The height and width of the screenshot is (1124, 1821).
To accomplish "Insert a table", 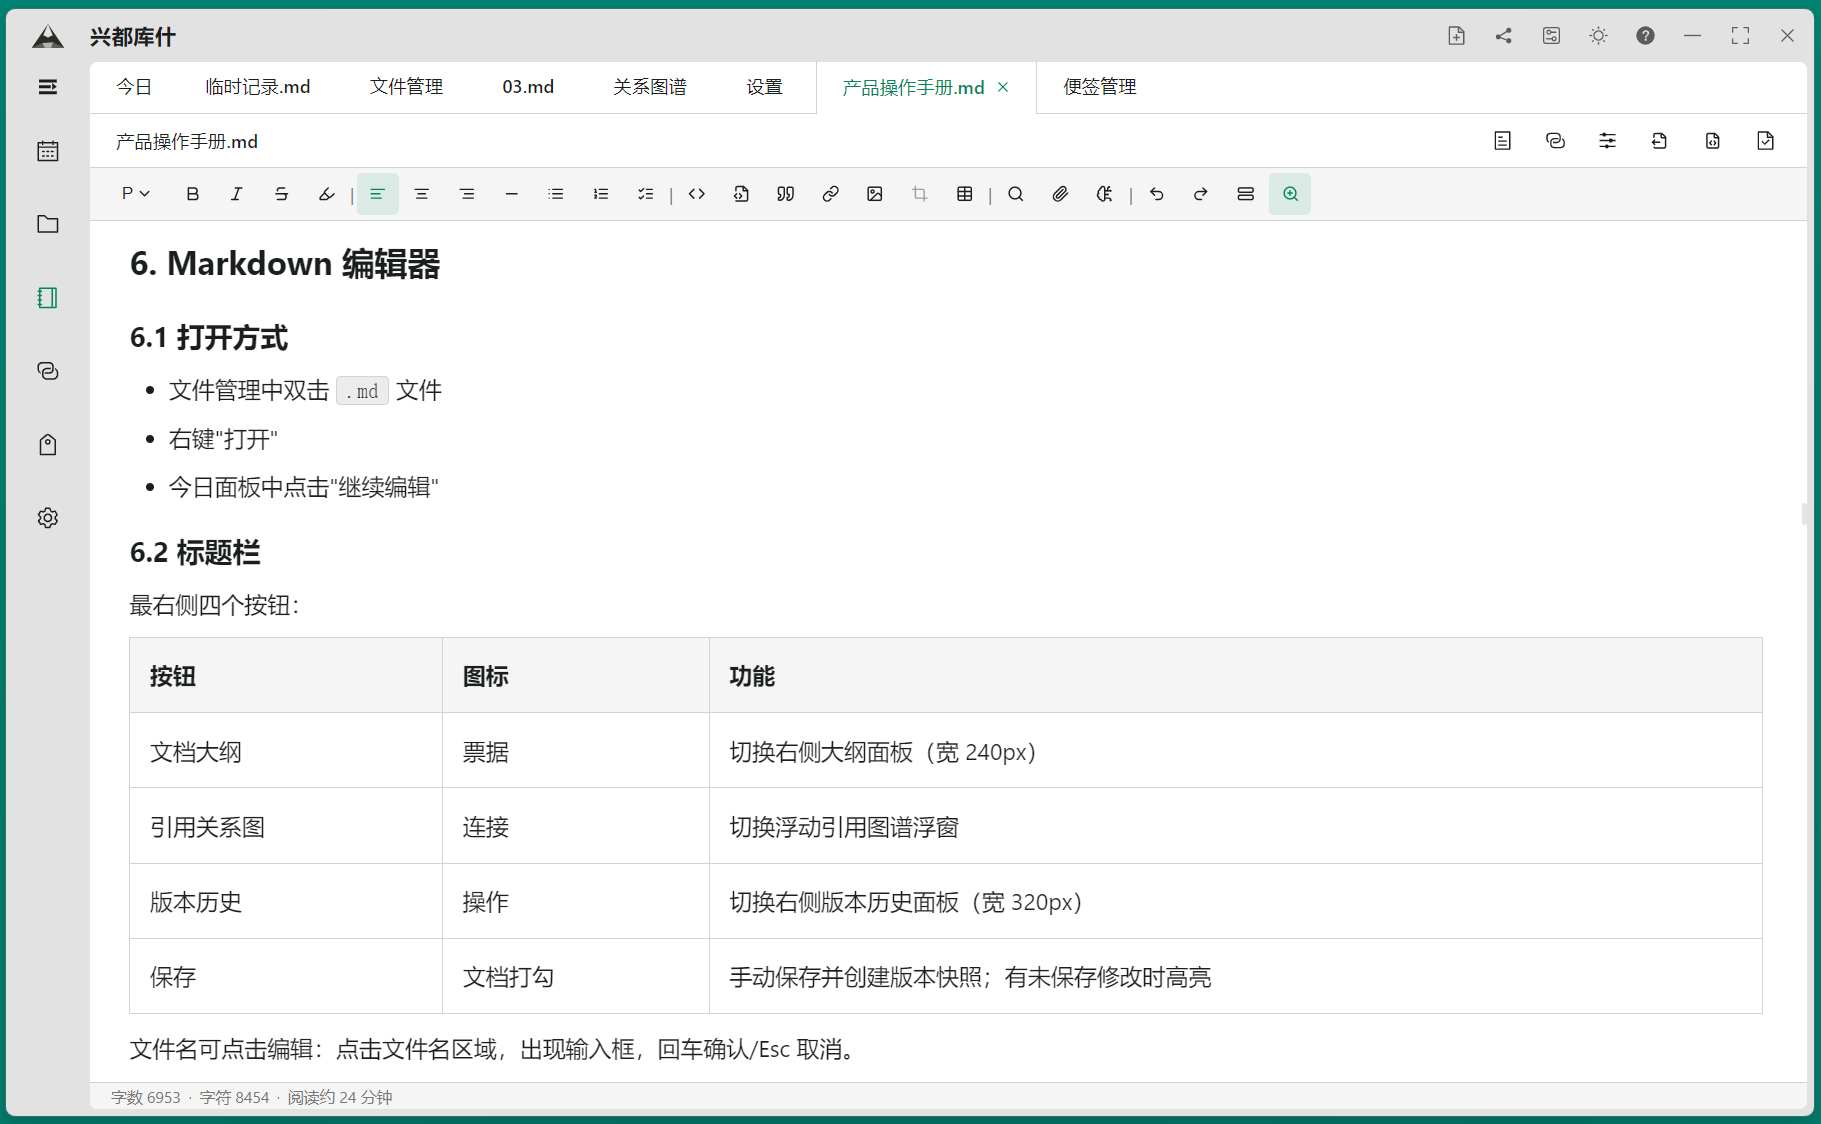I will [964, 194].
